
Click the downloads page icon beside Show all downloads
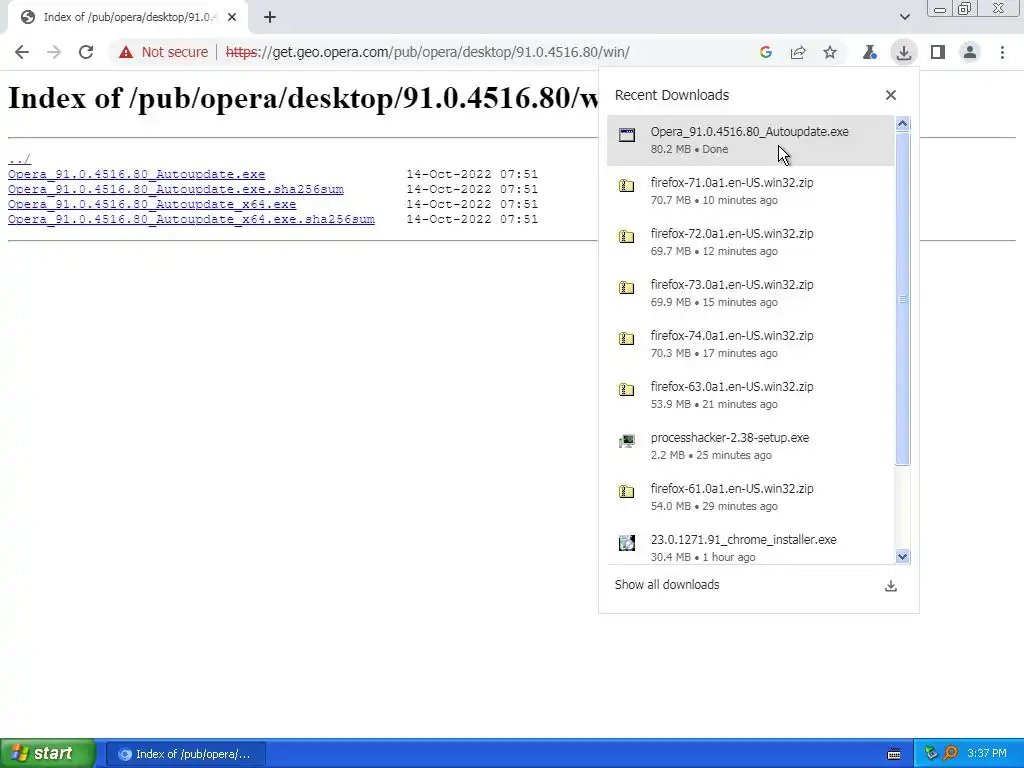(891, 586)
